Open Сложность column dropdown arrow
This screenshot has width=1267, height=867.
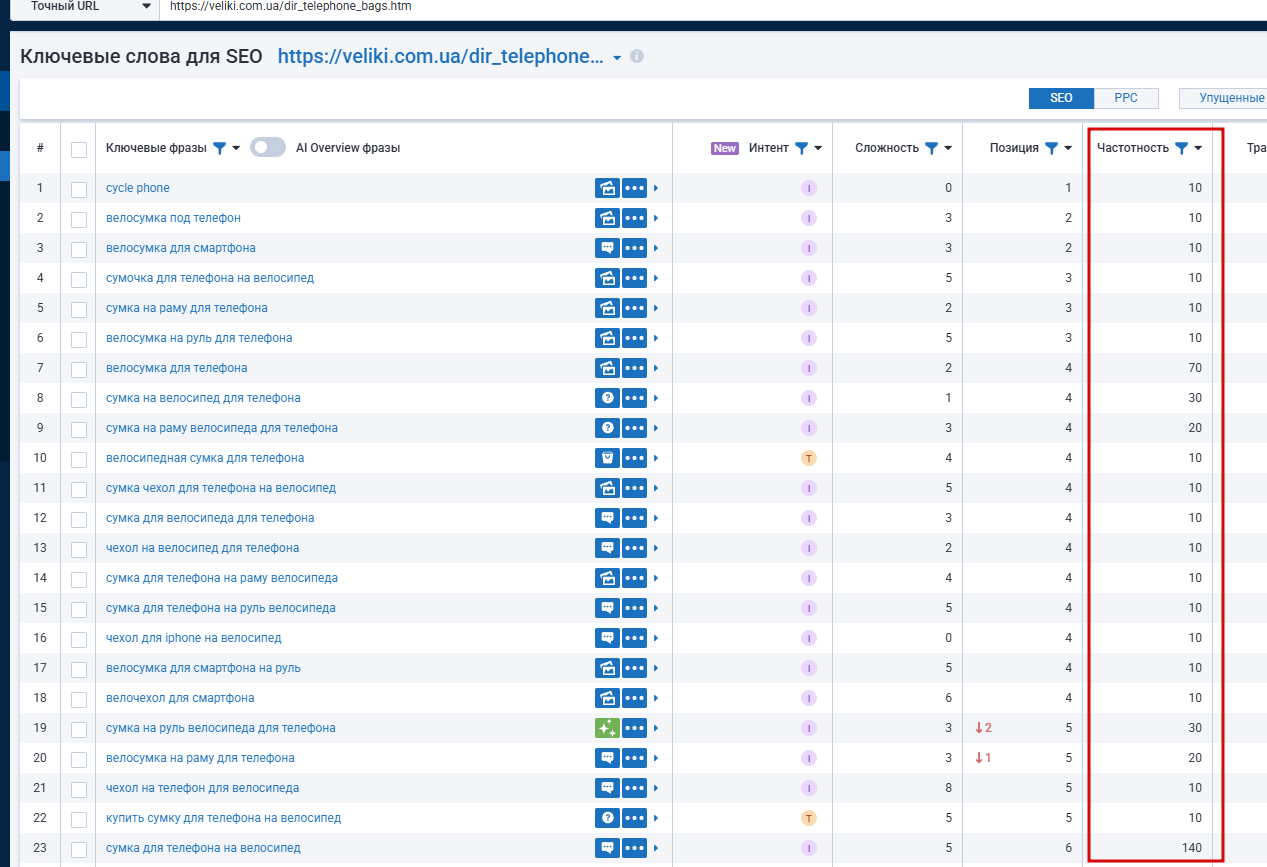point(948,148)
